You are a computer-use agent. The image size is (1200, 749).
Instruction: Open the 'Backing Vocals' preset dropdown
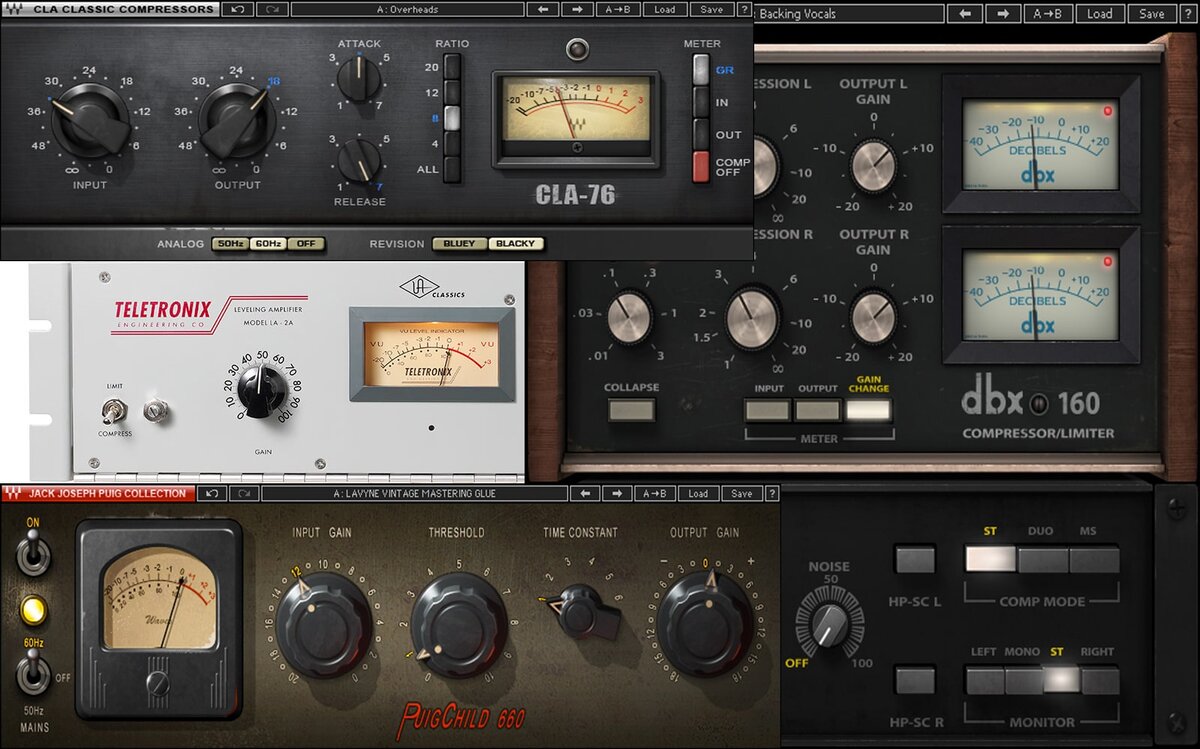coord(850,14)
